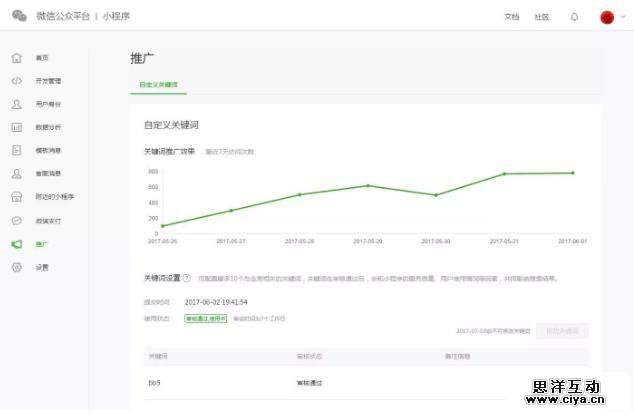634x415 pixels.
Task: Switch to the 自定义关键词 tab
Action: pyautogui.click(x=158, y=85)
